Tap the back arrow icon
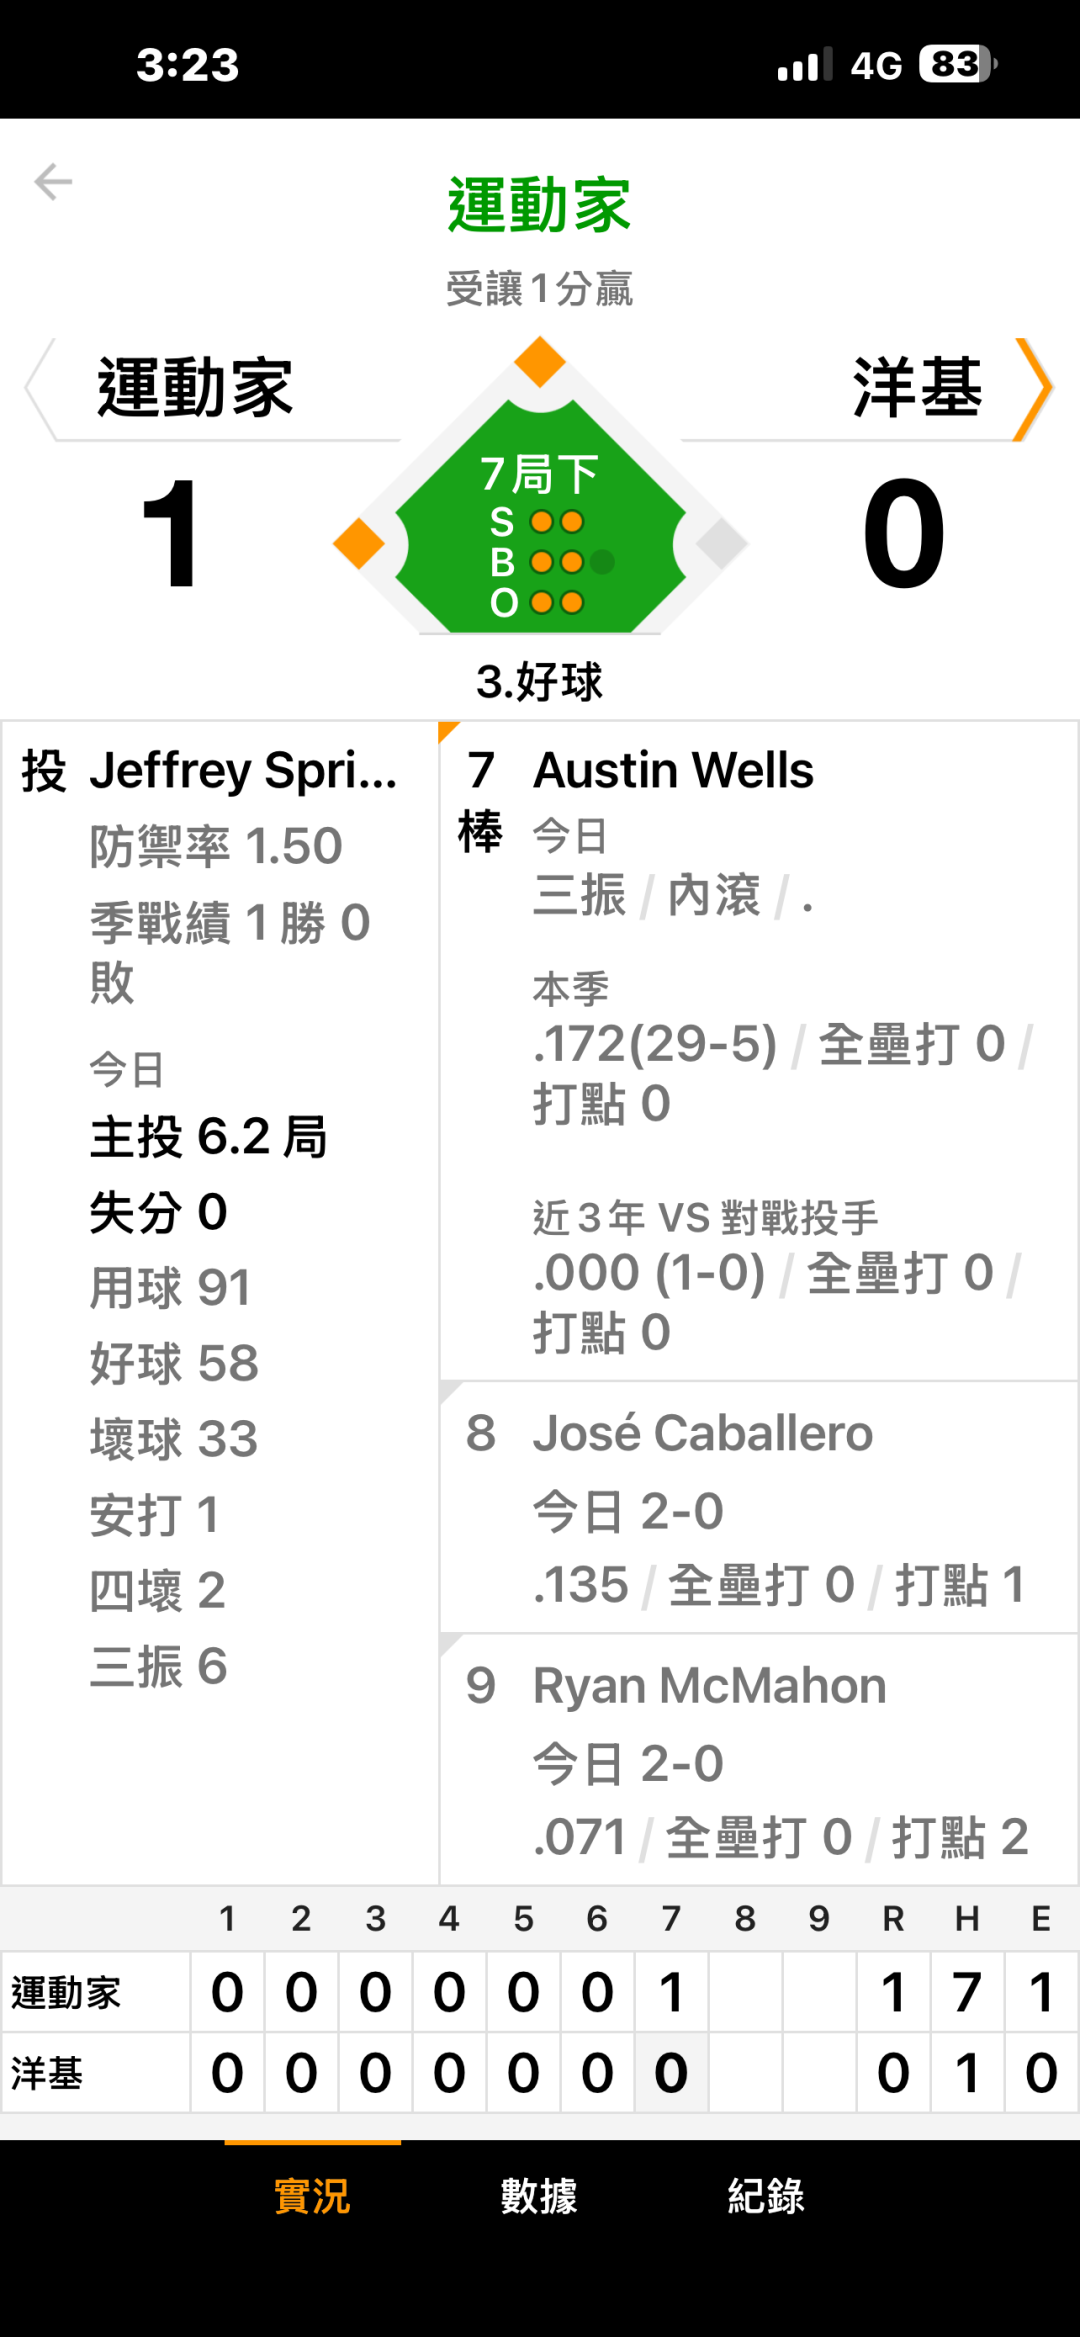 click(x=53, y=182)
